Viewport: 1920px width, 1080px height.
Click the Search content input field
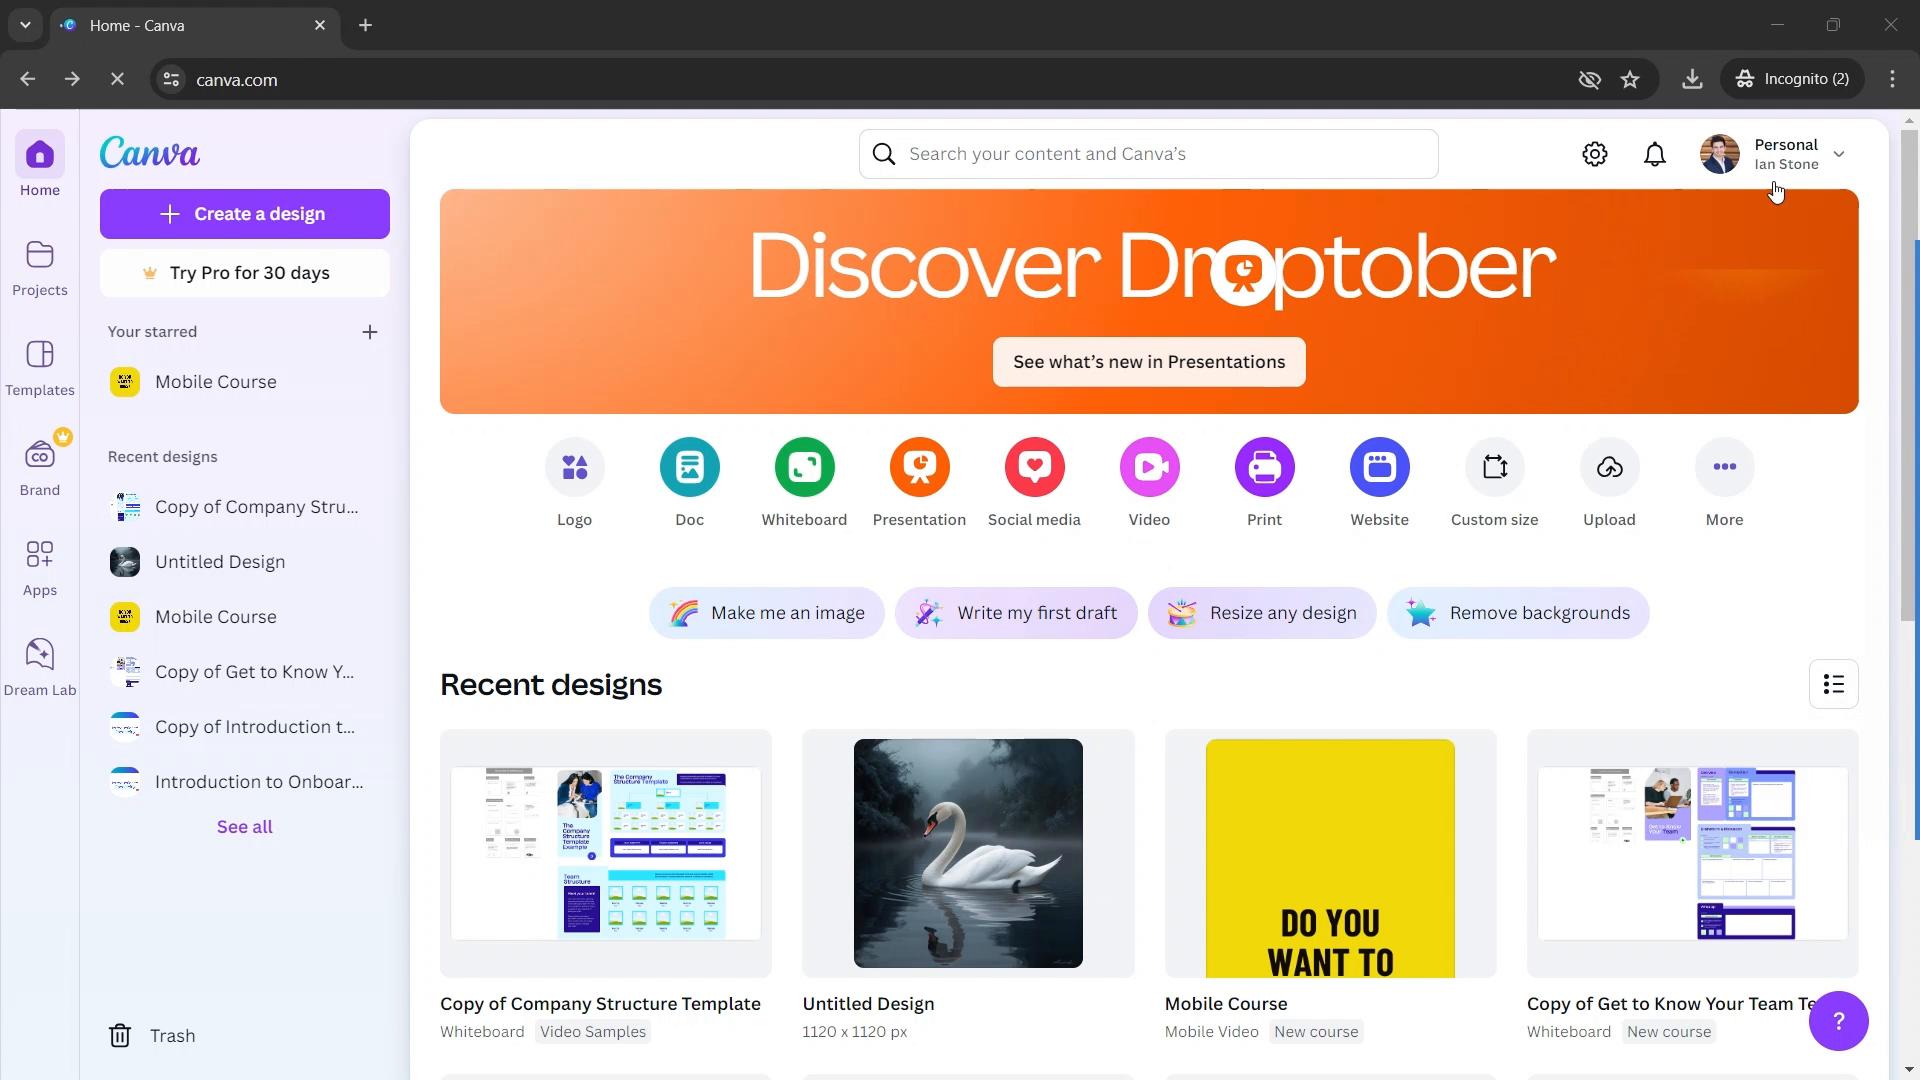pyautogui.click(x=1149, y=153)
